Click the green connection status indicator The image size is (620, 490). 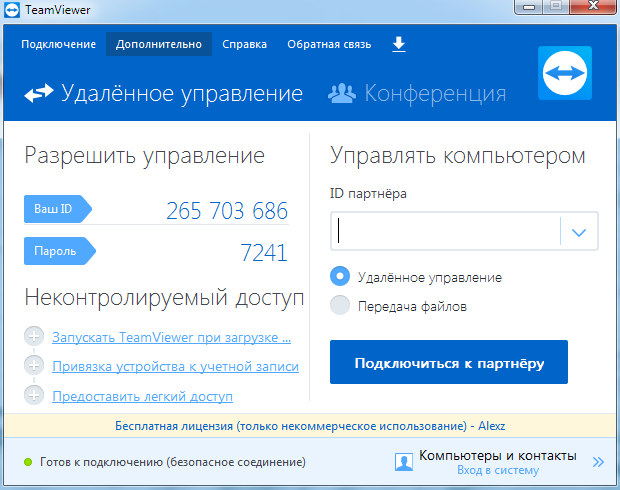click(x=28, y=462)
